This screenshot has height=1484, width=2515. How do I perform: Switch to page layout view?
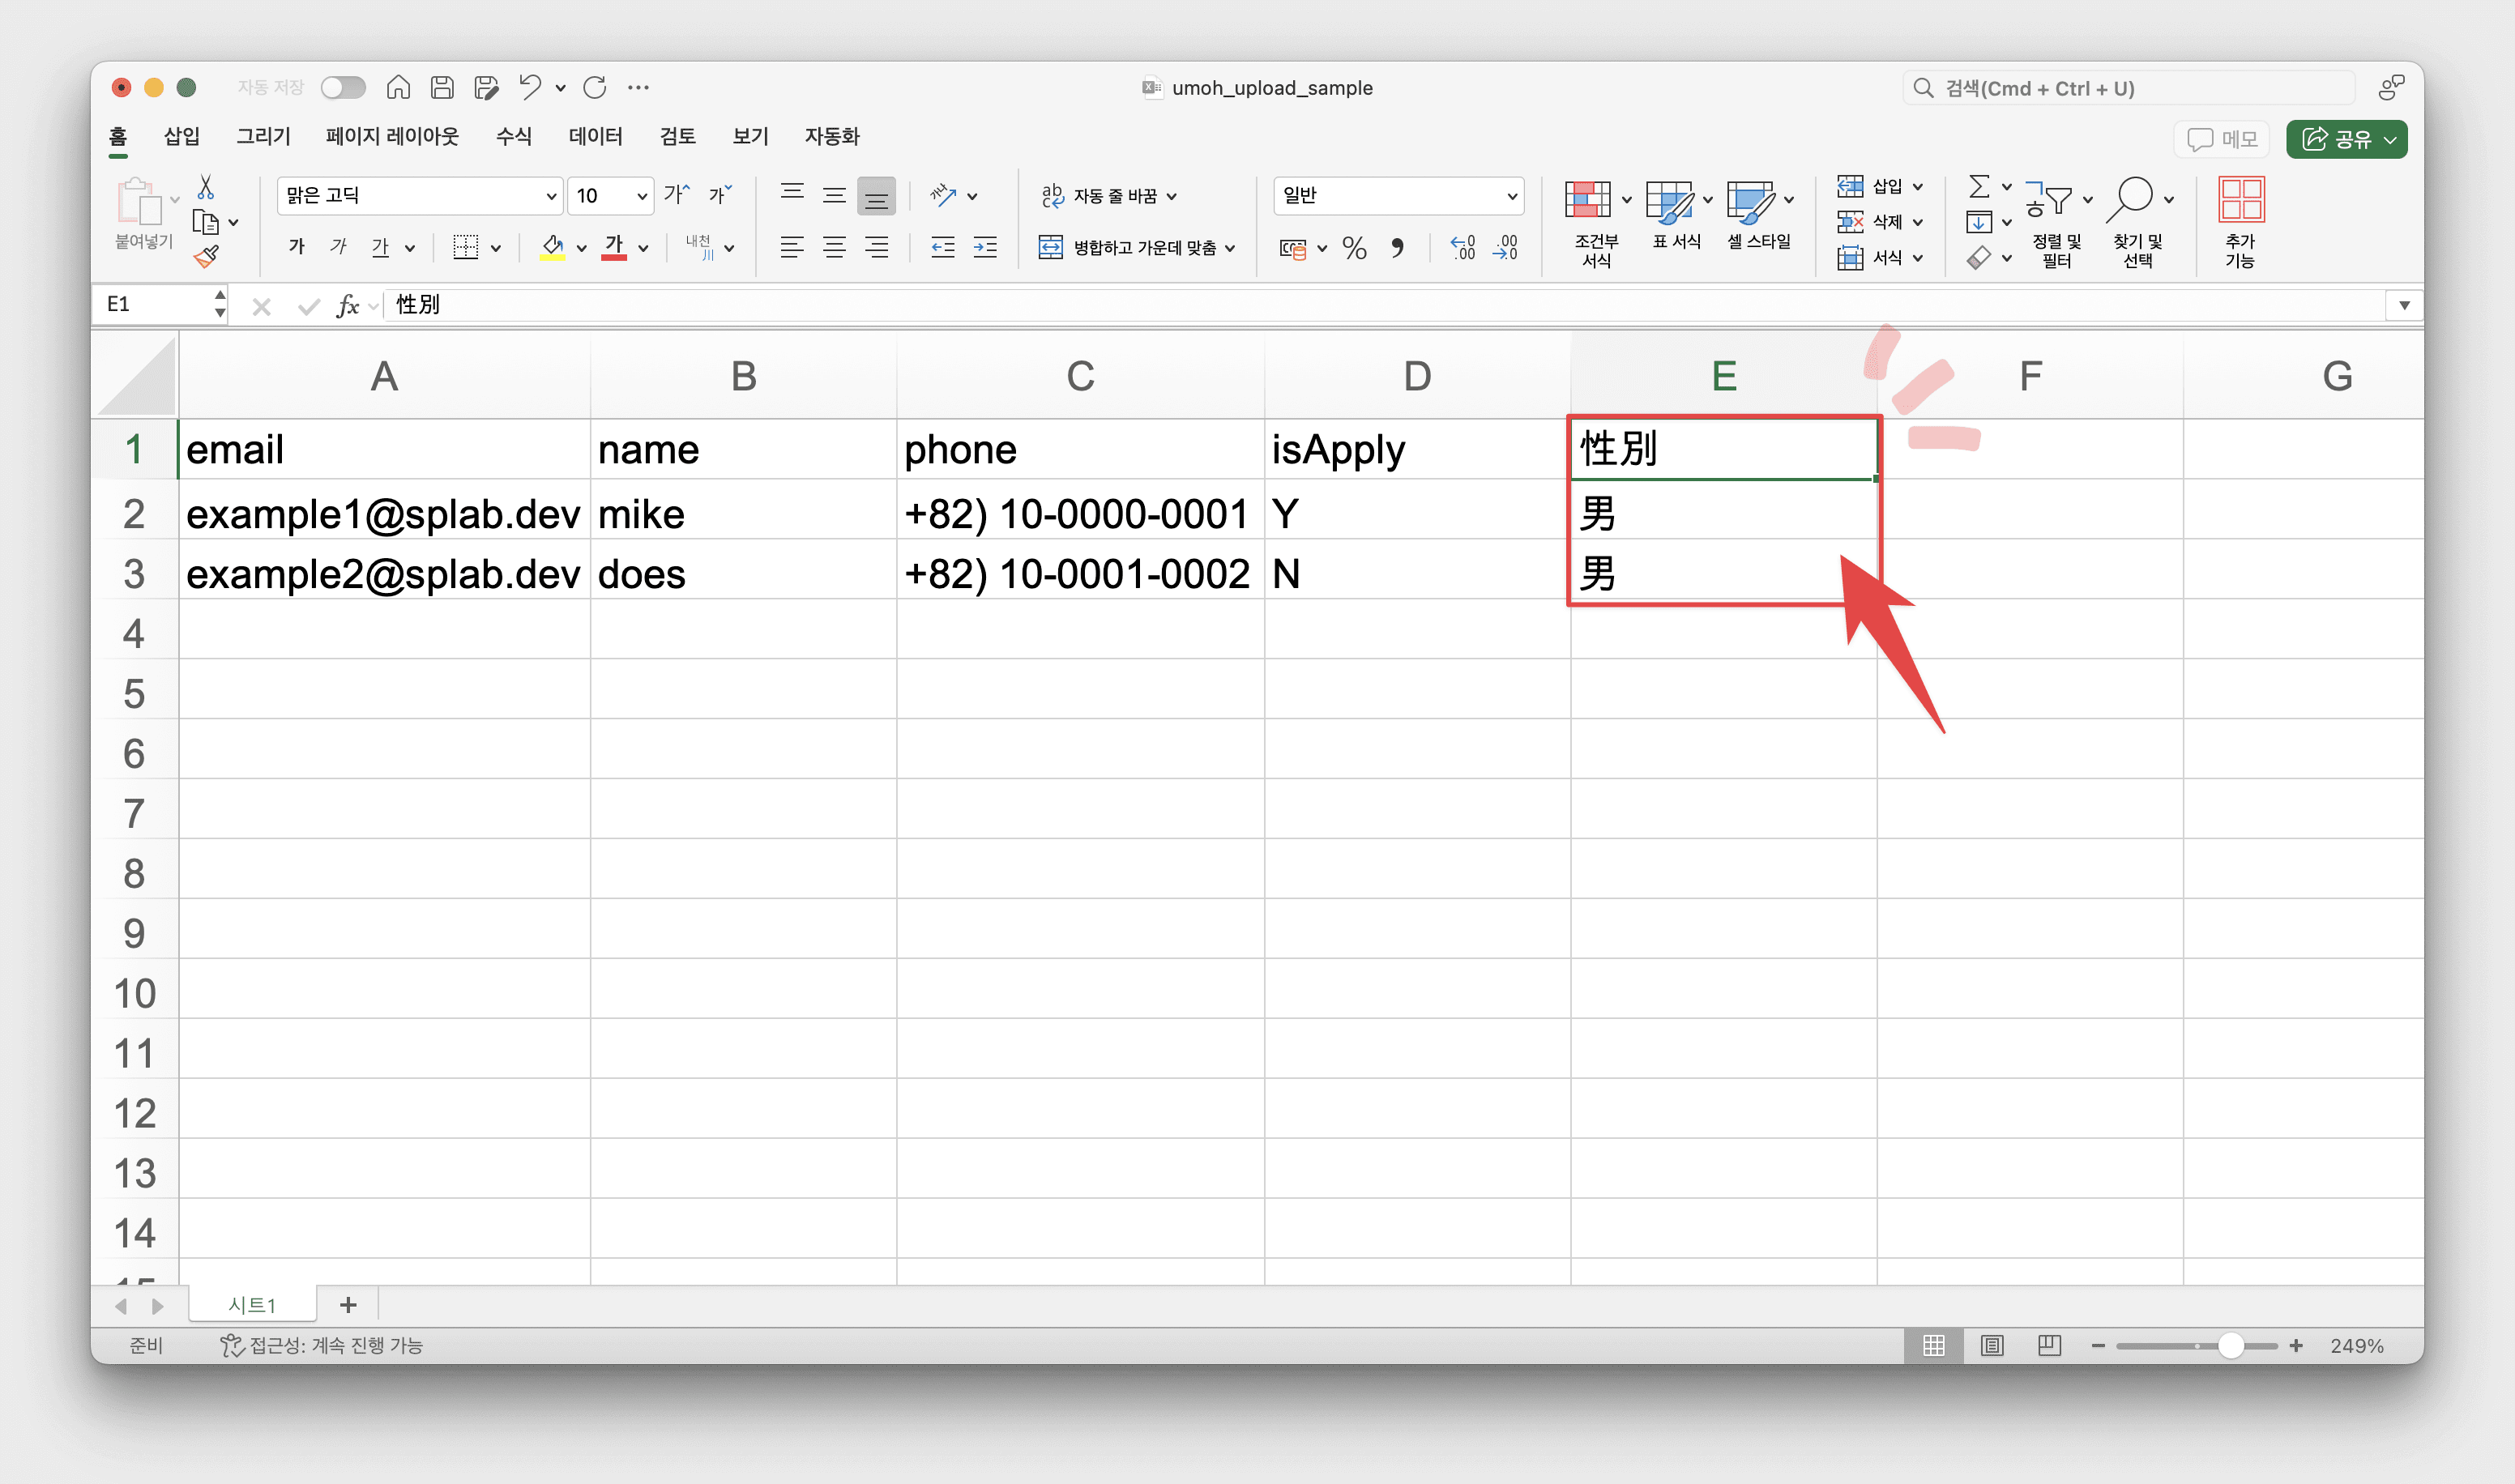1992,1346
